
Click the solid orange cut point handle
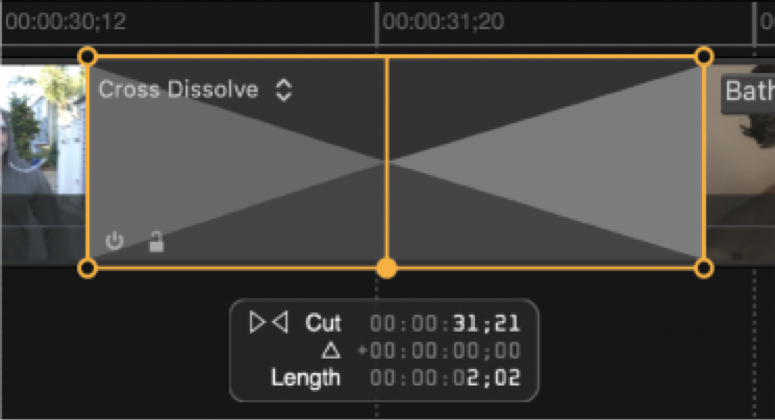(387, 268)
